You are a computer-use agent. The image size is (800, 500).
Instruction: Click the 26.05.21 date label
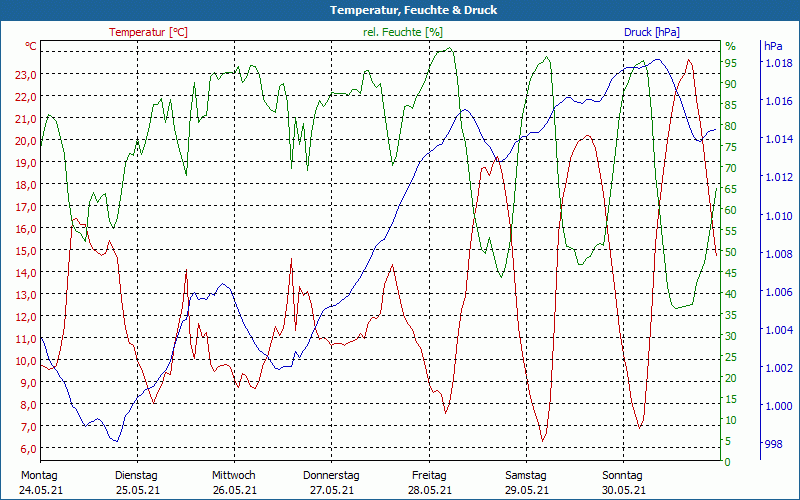click(235, 490)
